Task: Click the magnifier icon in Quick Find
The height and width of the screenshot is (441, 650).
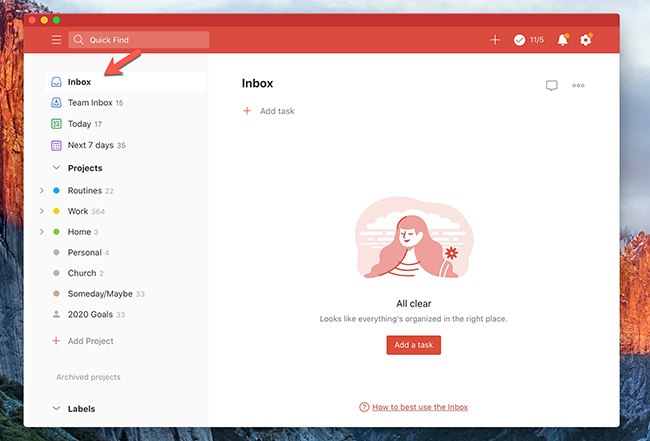Action: coord(78,40)
